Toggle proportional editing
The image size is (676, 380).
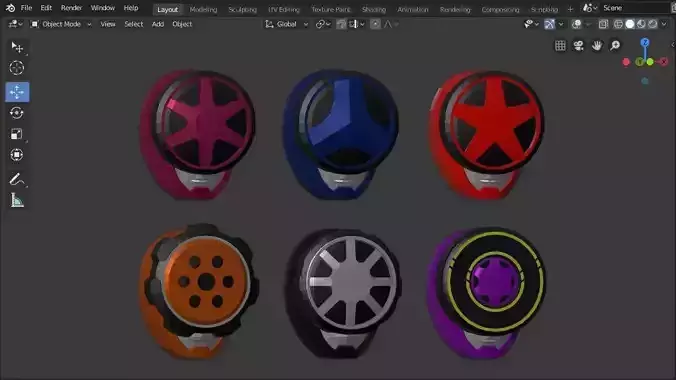(376, 24)
